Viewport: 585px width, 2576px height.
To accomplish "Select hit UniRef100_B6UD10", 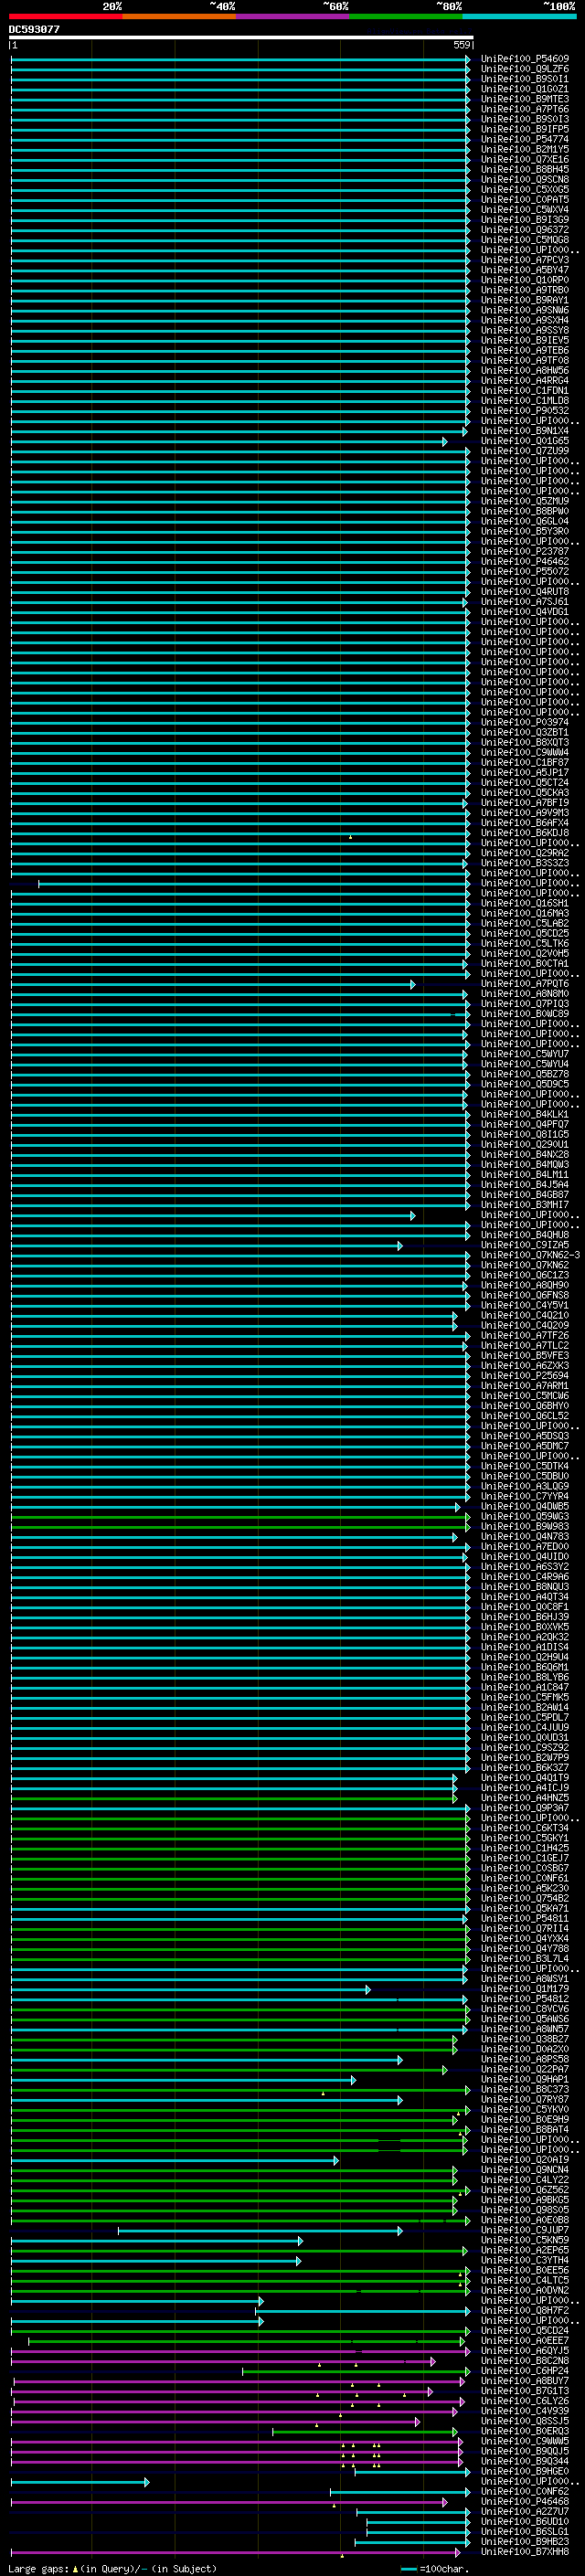I will (525, 2521).
